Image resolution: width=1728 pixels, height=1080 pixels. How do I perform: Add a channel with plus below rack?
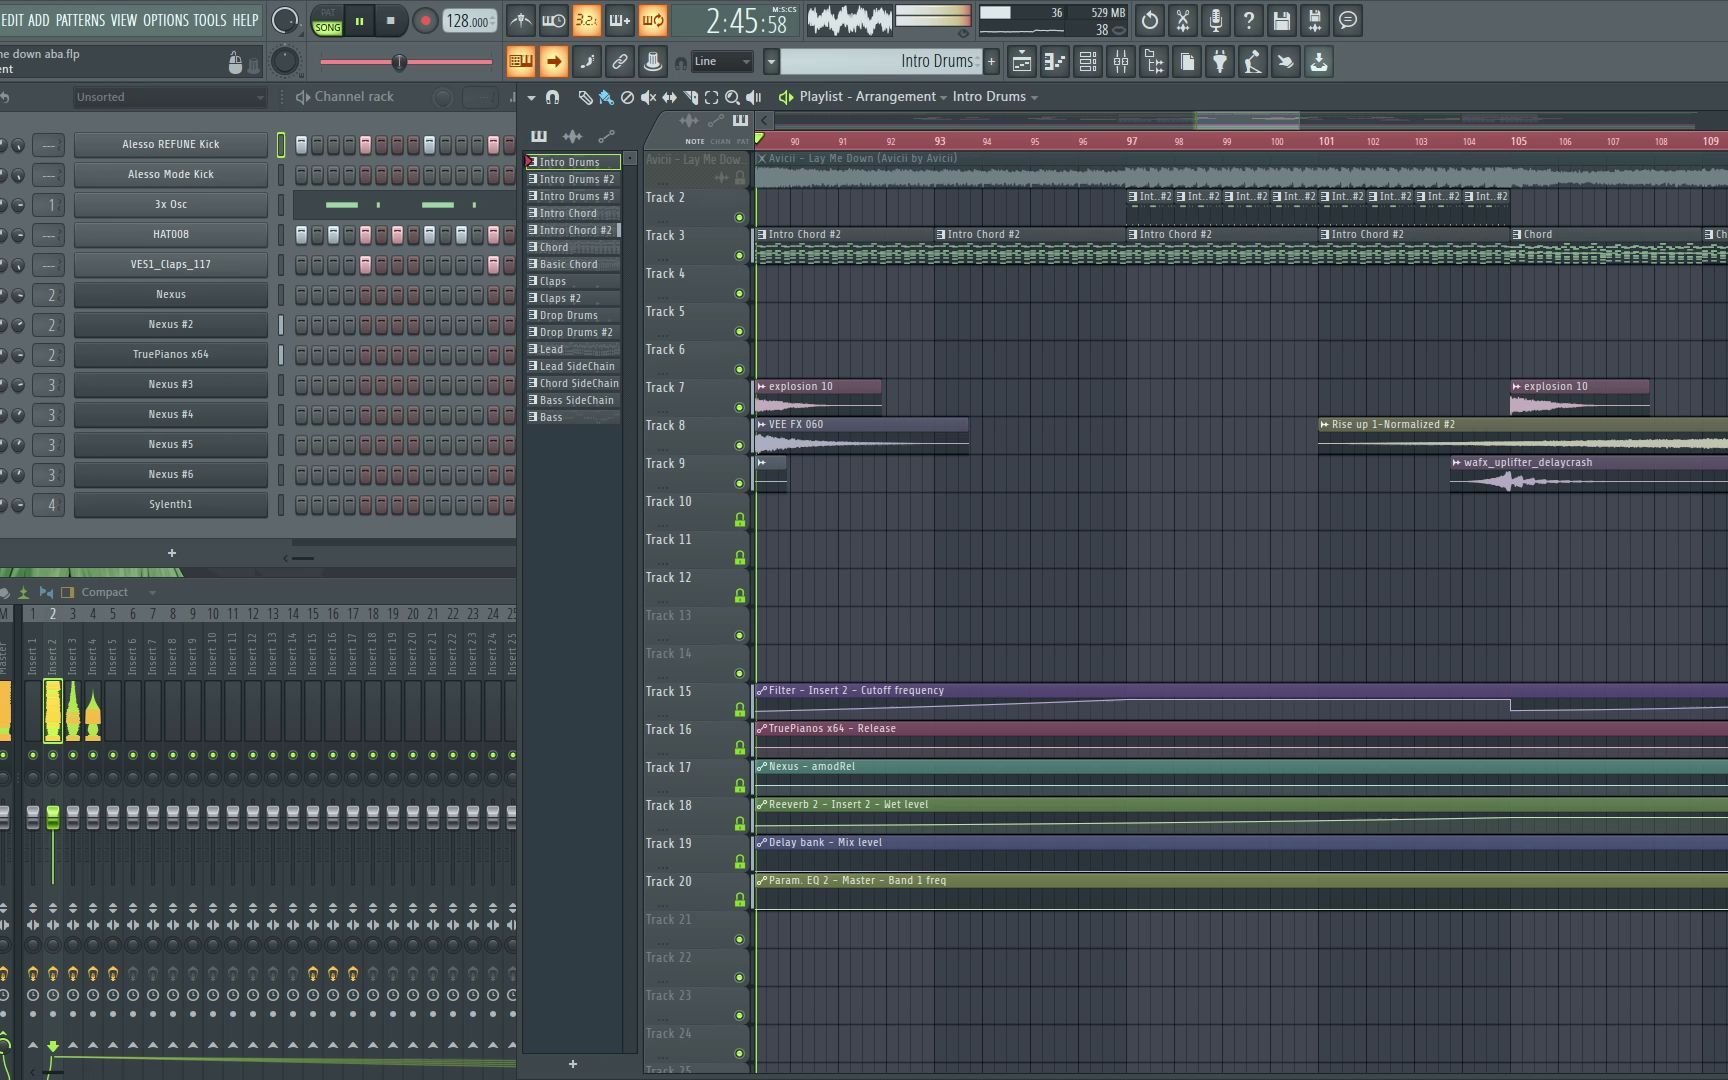(172, 553)
